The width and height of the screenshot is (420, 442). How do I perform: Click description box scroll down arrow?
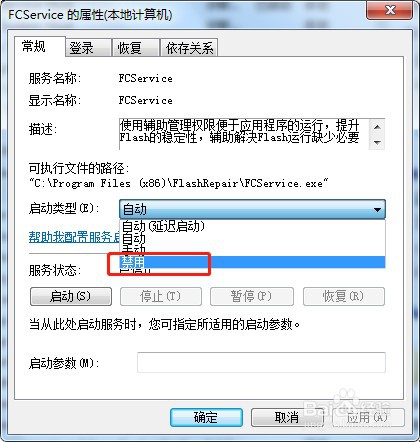click(x=377, y=143)
